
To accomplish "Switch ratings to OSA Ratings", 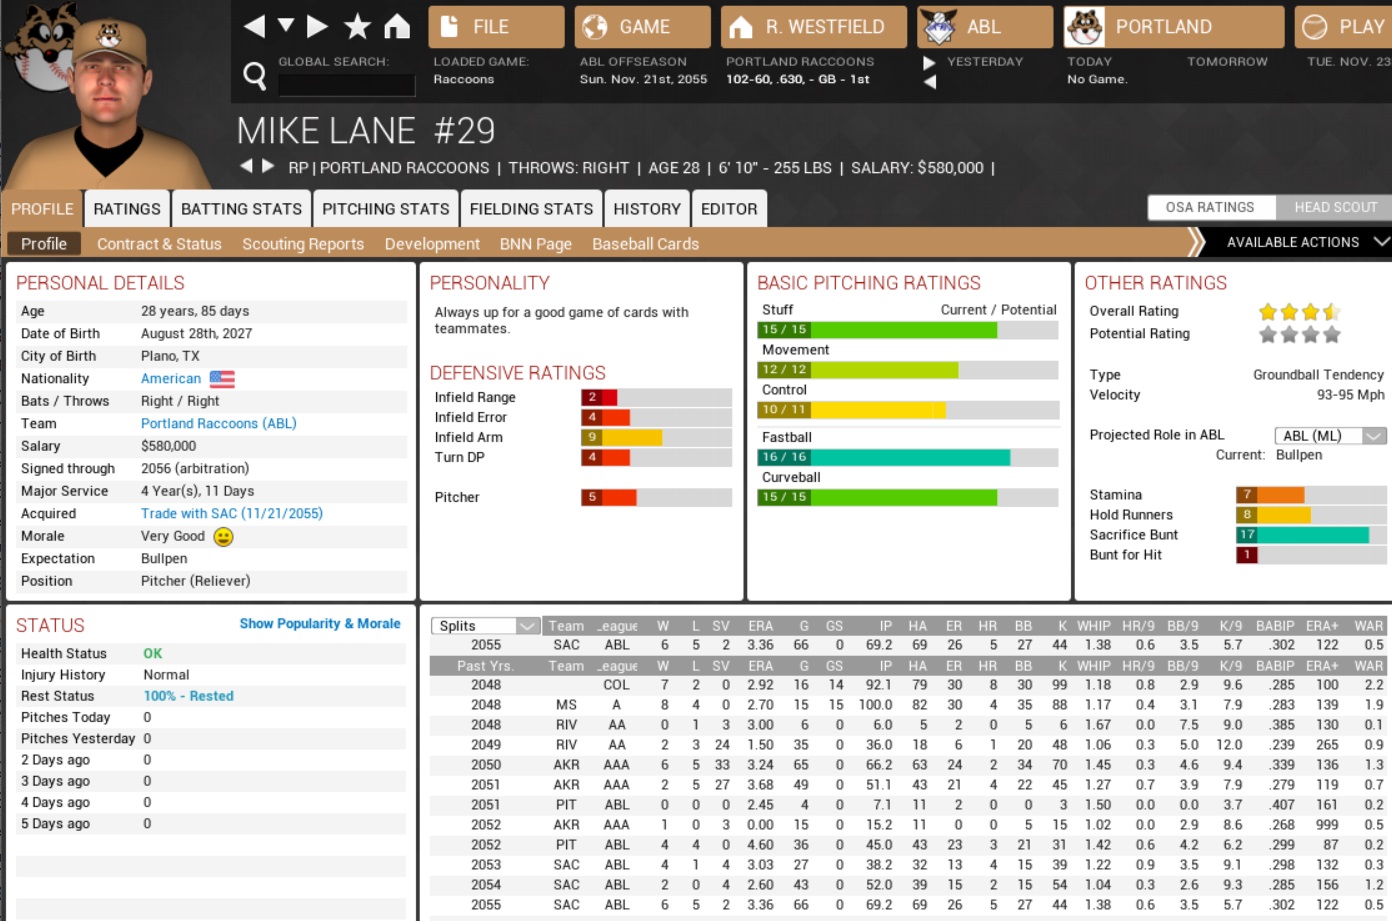I will 1210,207.
